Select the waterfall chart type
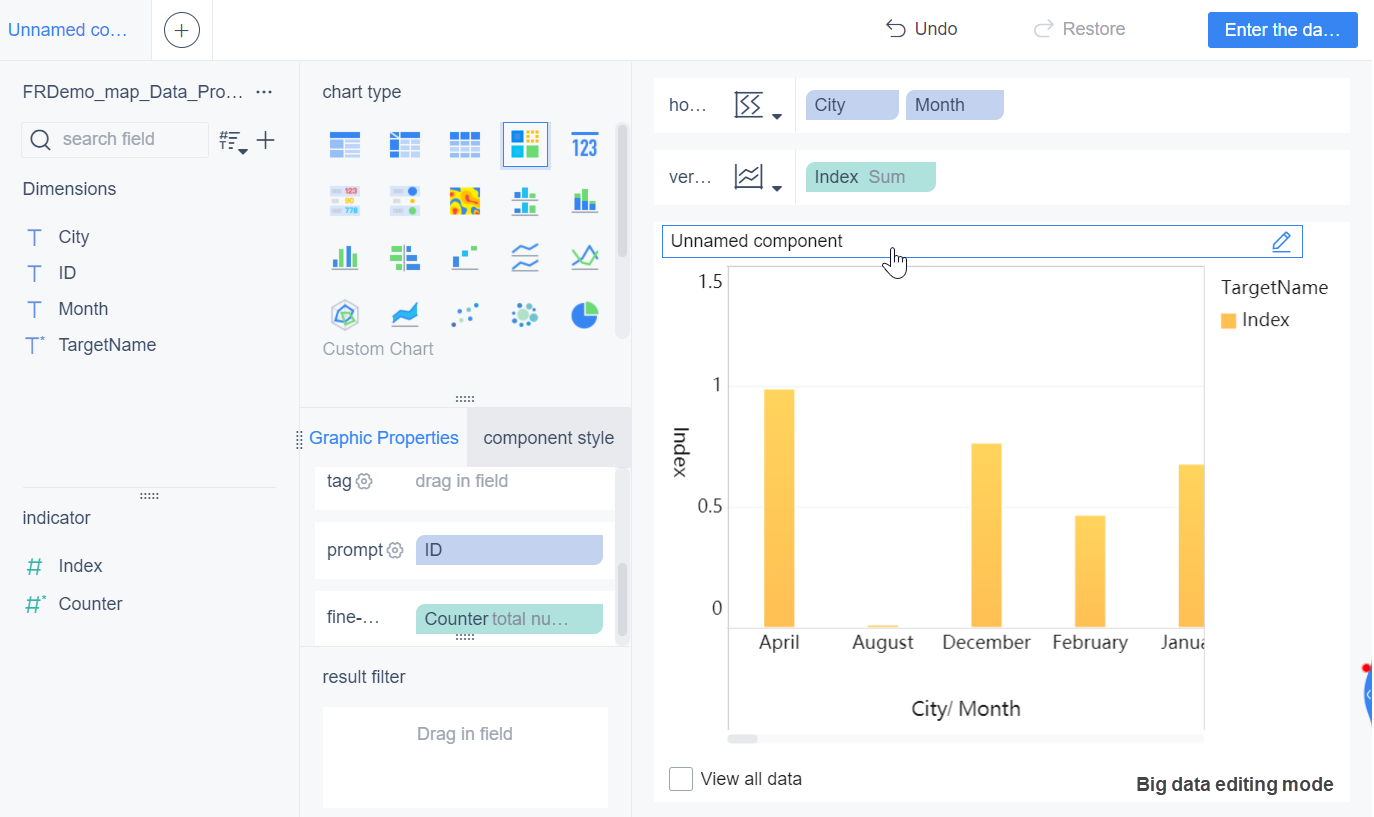This screenshot has height=817, width=1374. [465, 258]
